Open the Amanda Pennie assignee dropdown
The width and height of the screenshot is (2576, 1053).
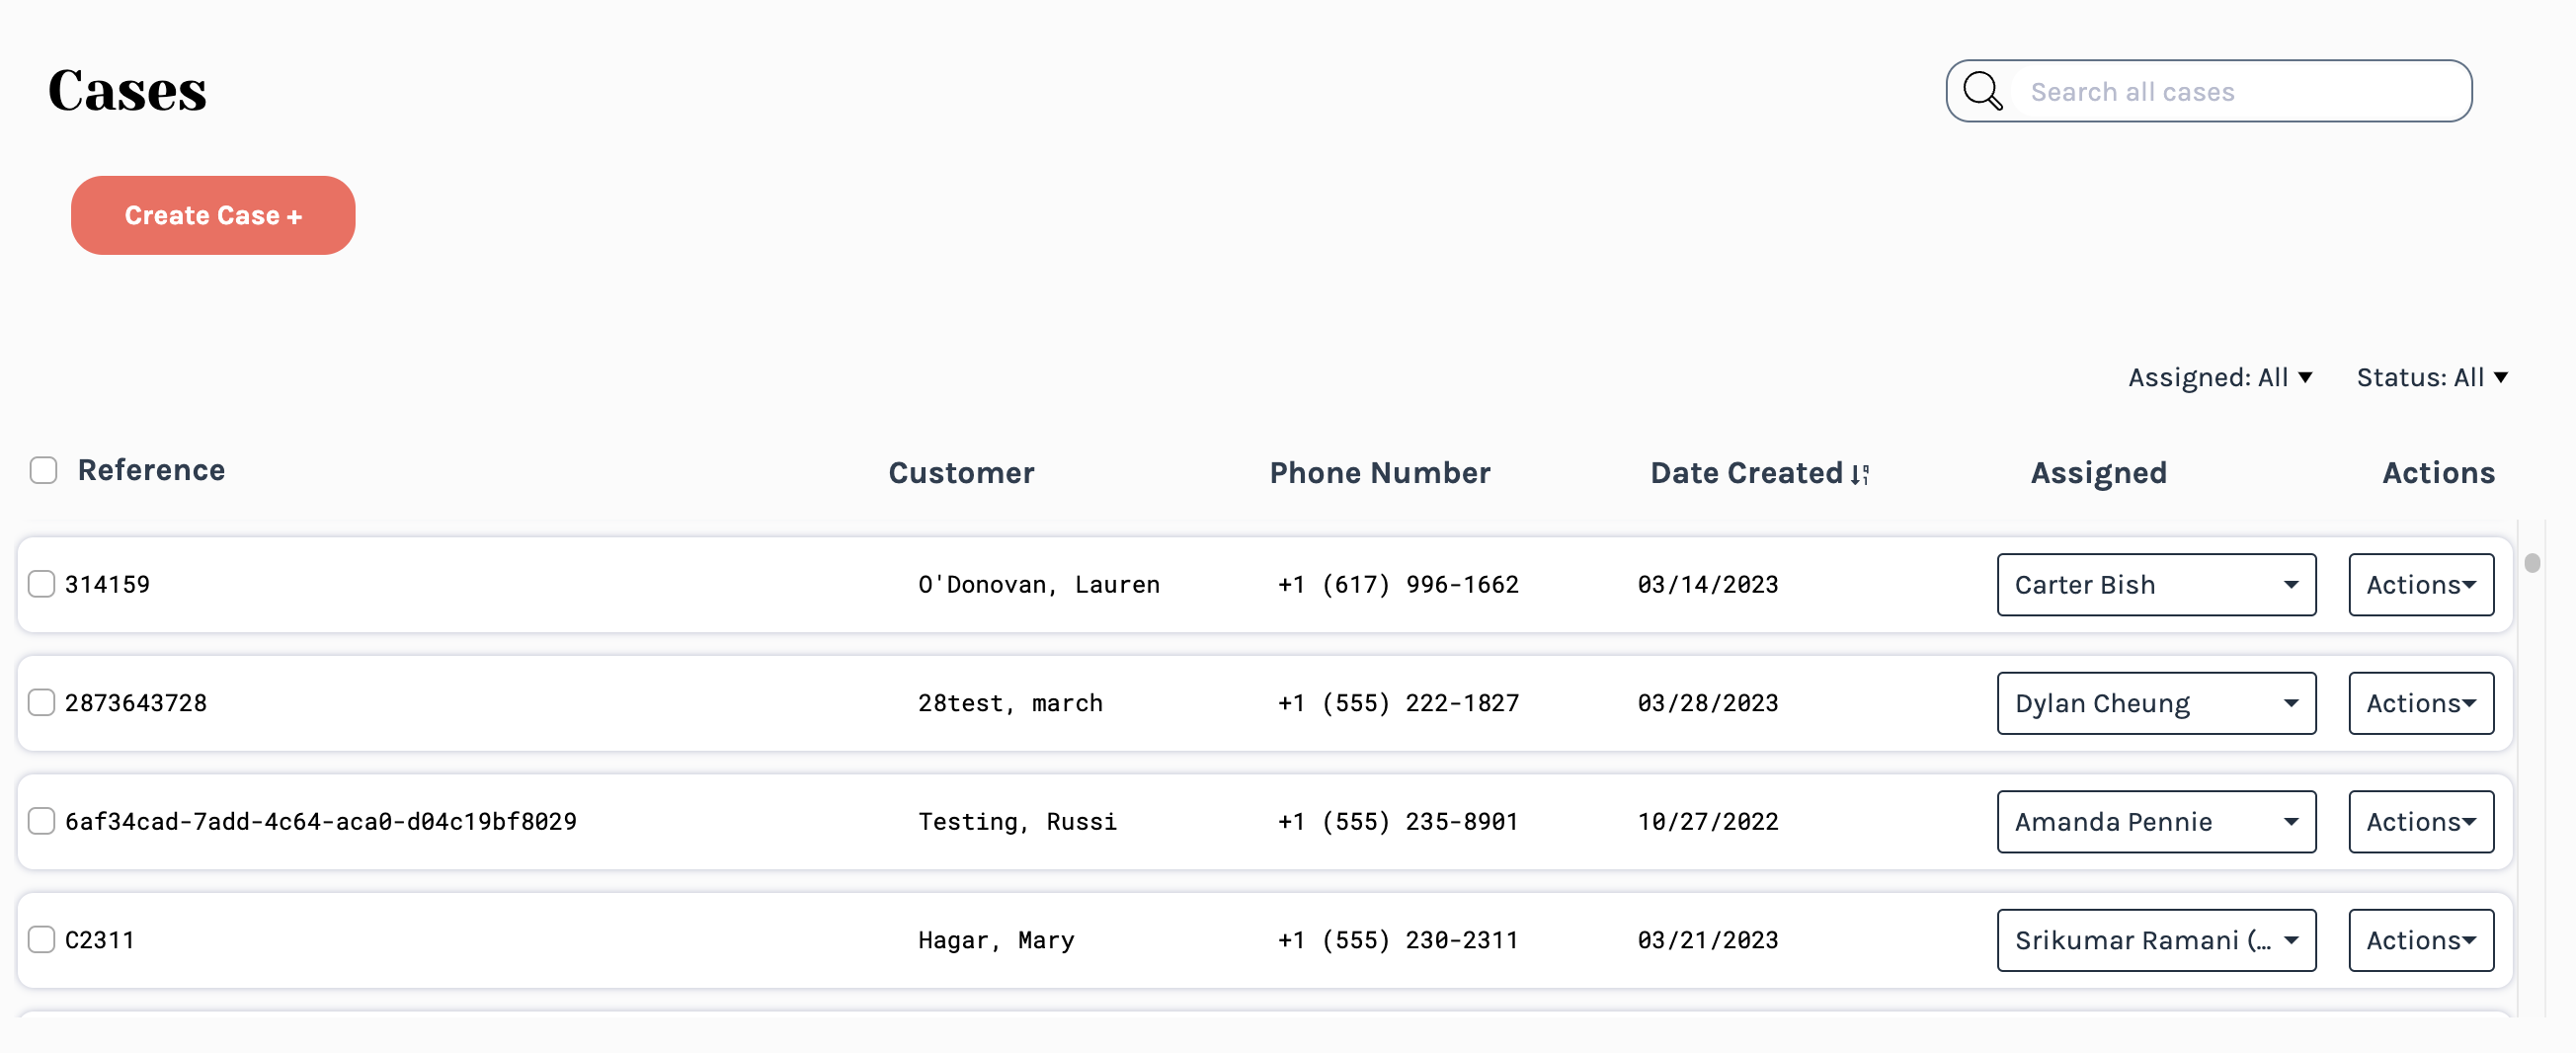(x=2155, y=822)
